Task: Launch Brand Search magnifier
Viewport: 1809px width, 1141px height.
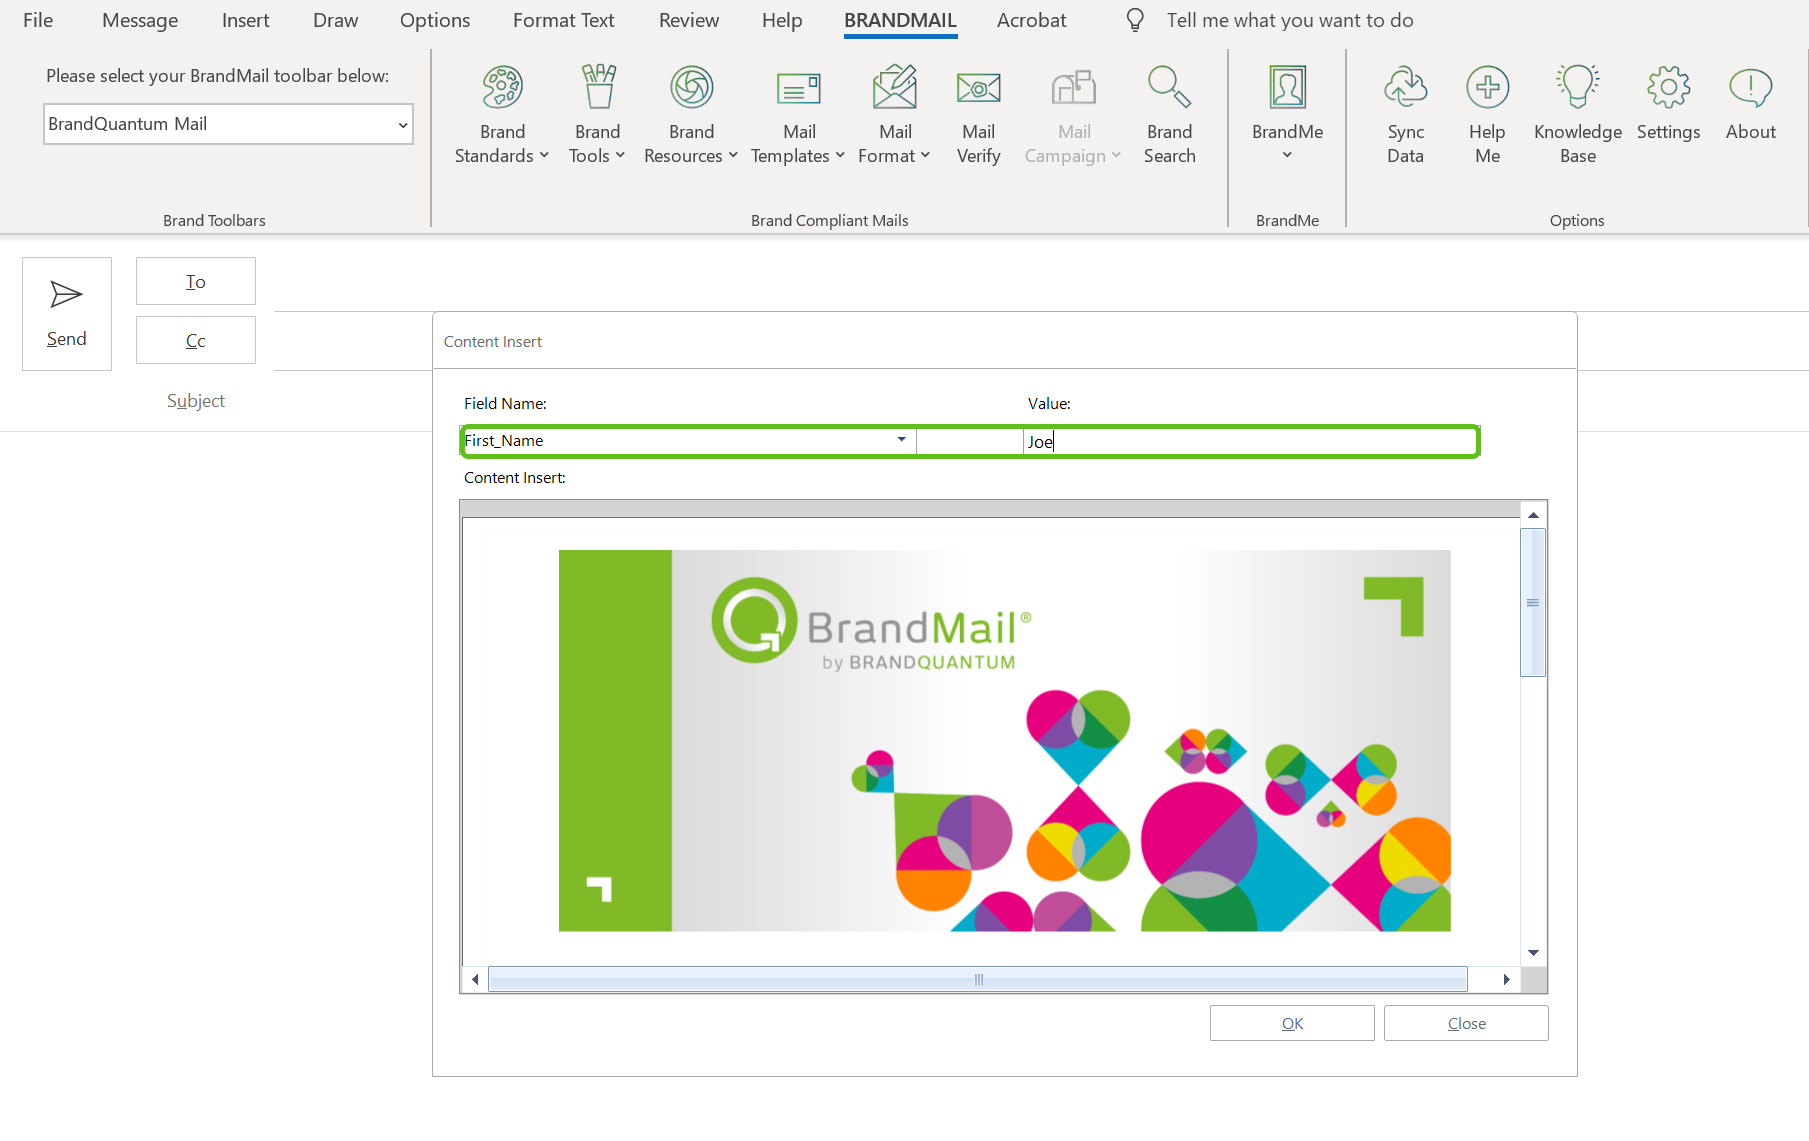Action: [1169, 87]
